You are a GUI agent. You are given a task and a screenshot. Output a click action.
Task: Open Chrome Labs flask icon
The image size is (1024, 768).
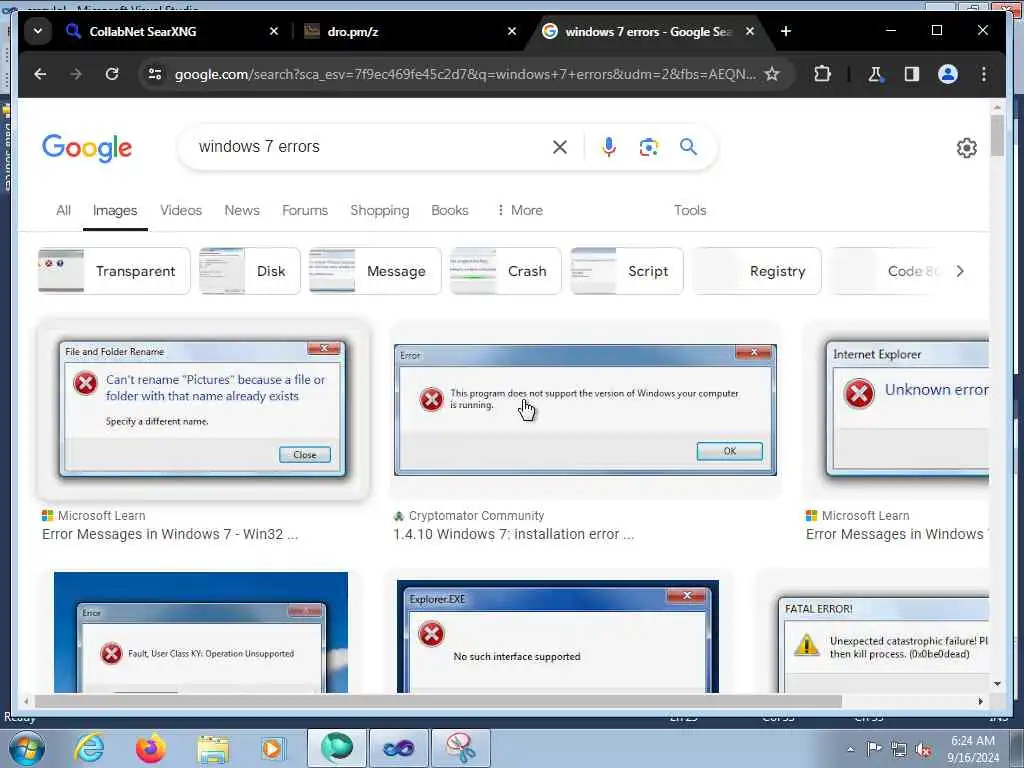(875, 74)
